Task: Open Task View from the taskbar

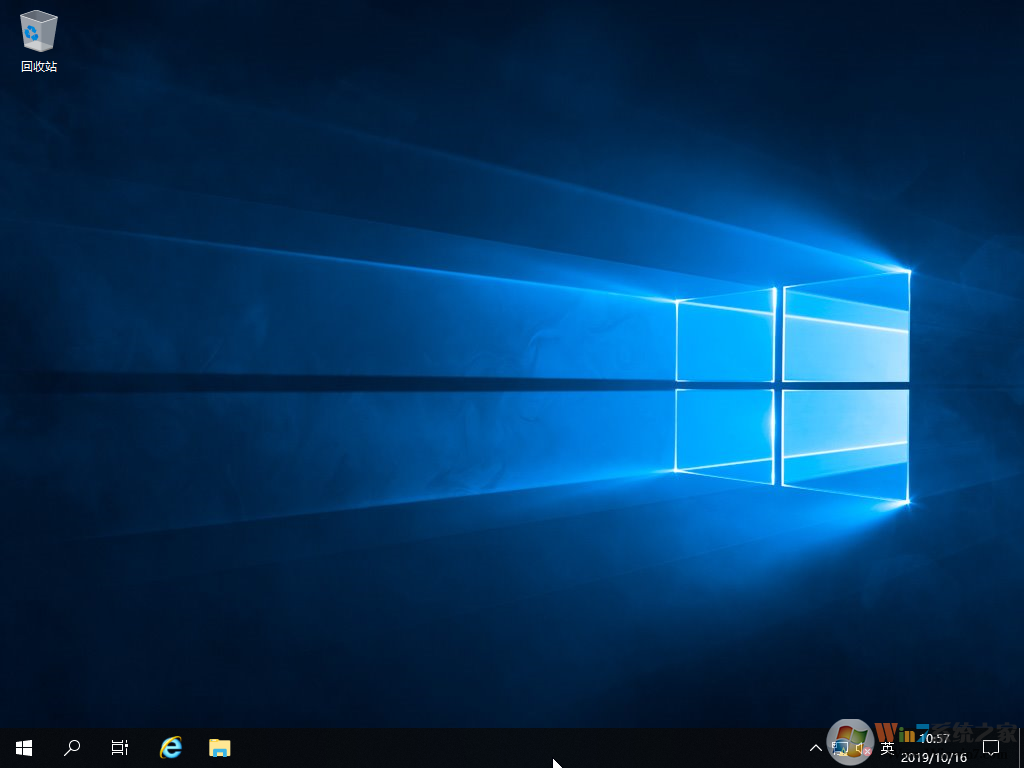Action: pyautogui.click(x=119, y=747)
